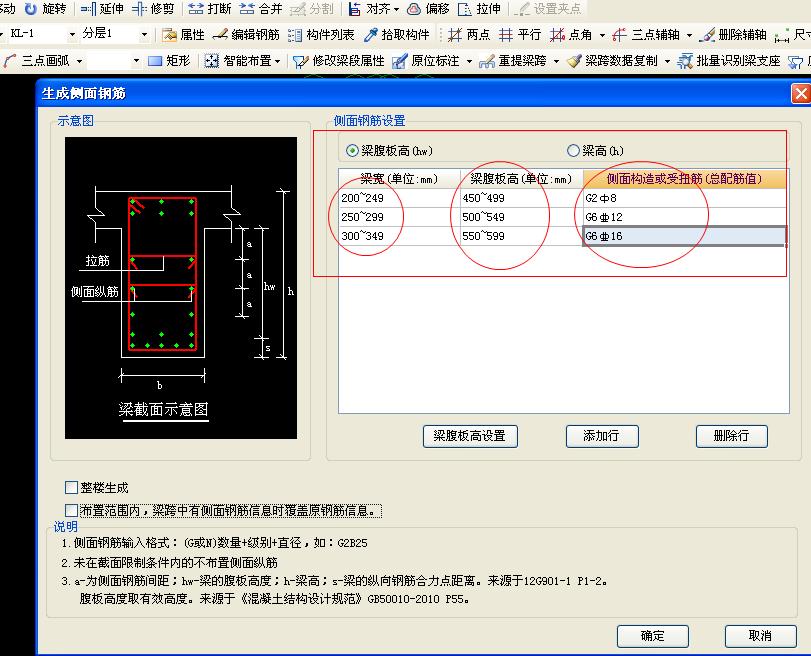Open the KL-1 component dropdown
Screen dimensions: 811x656
pyautogui.click(x=72, y=35)
